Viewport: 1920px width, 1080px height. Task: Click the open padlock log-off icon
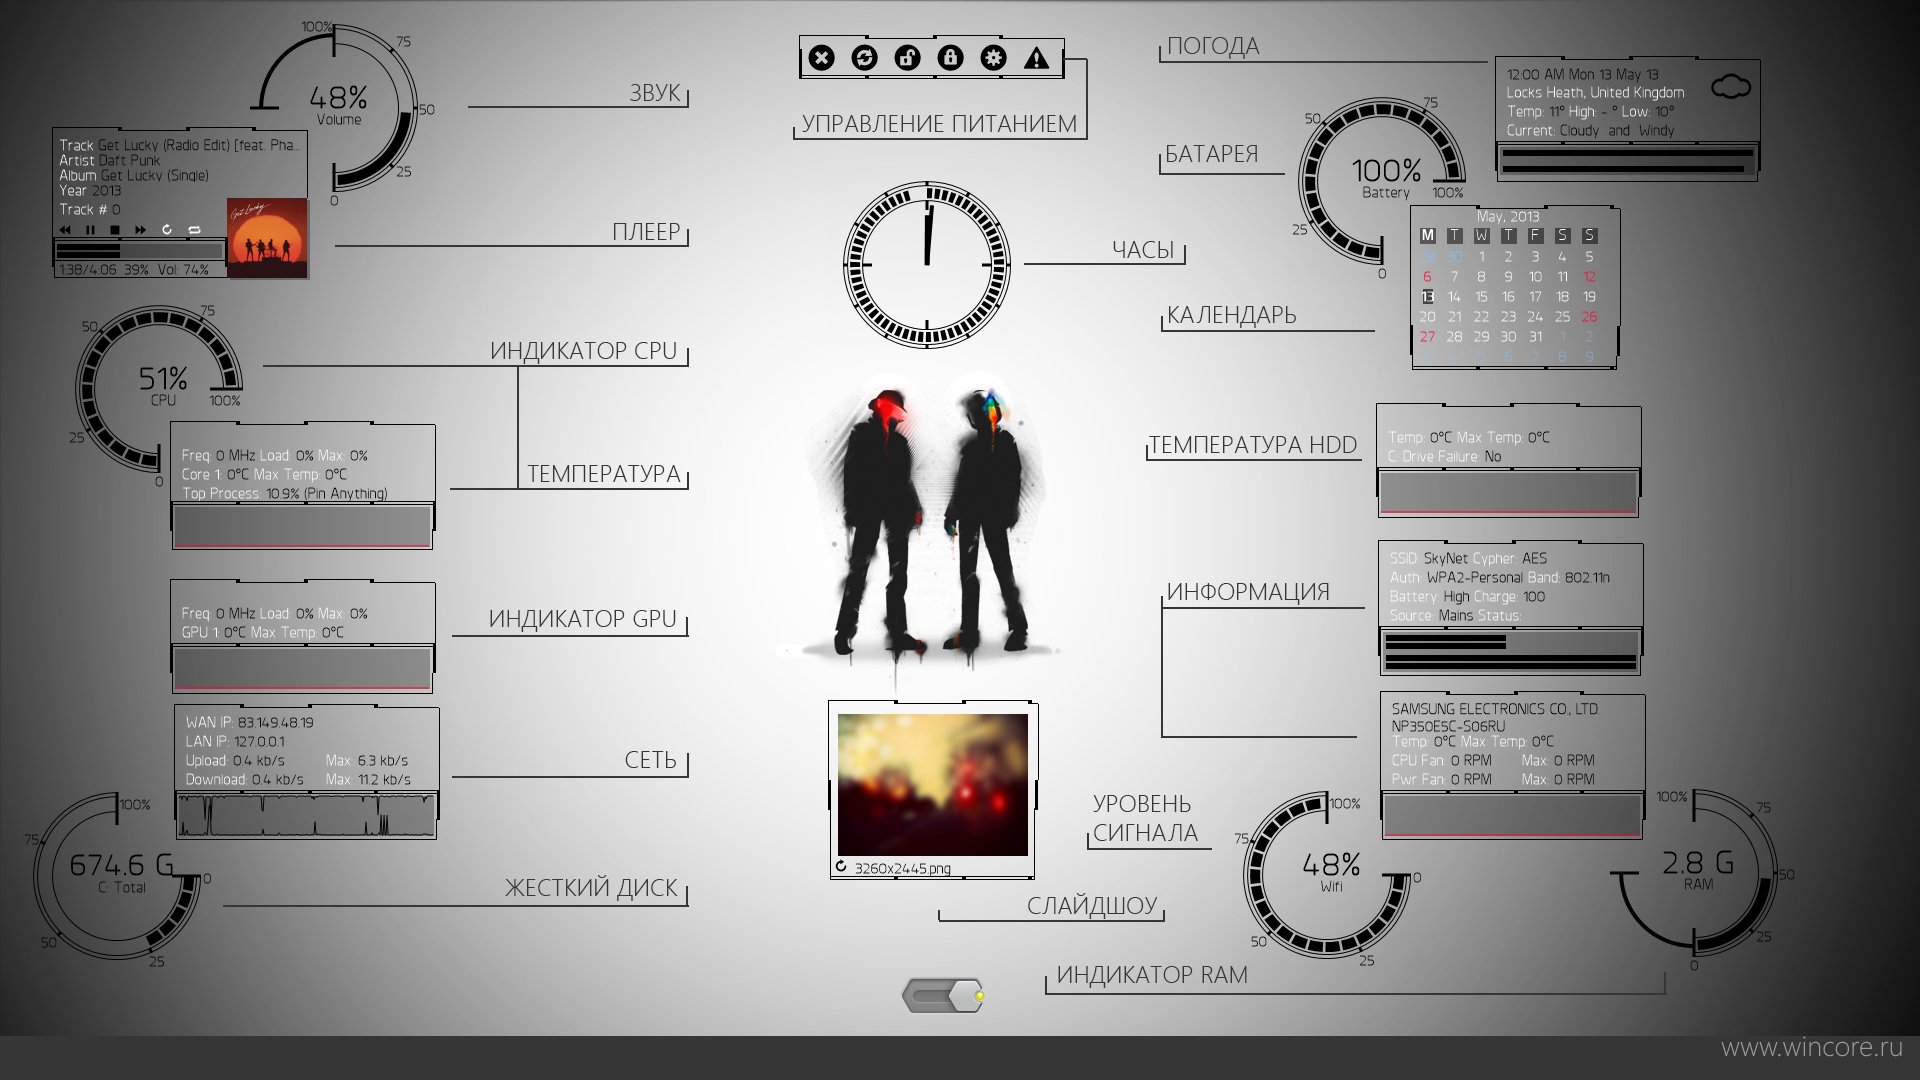[907, 58]
